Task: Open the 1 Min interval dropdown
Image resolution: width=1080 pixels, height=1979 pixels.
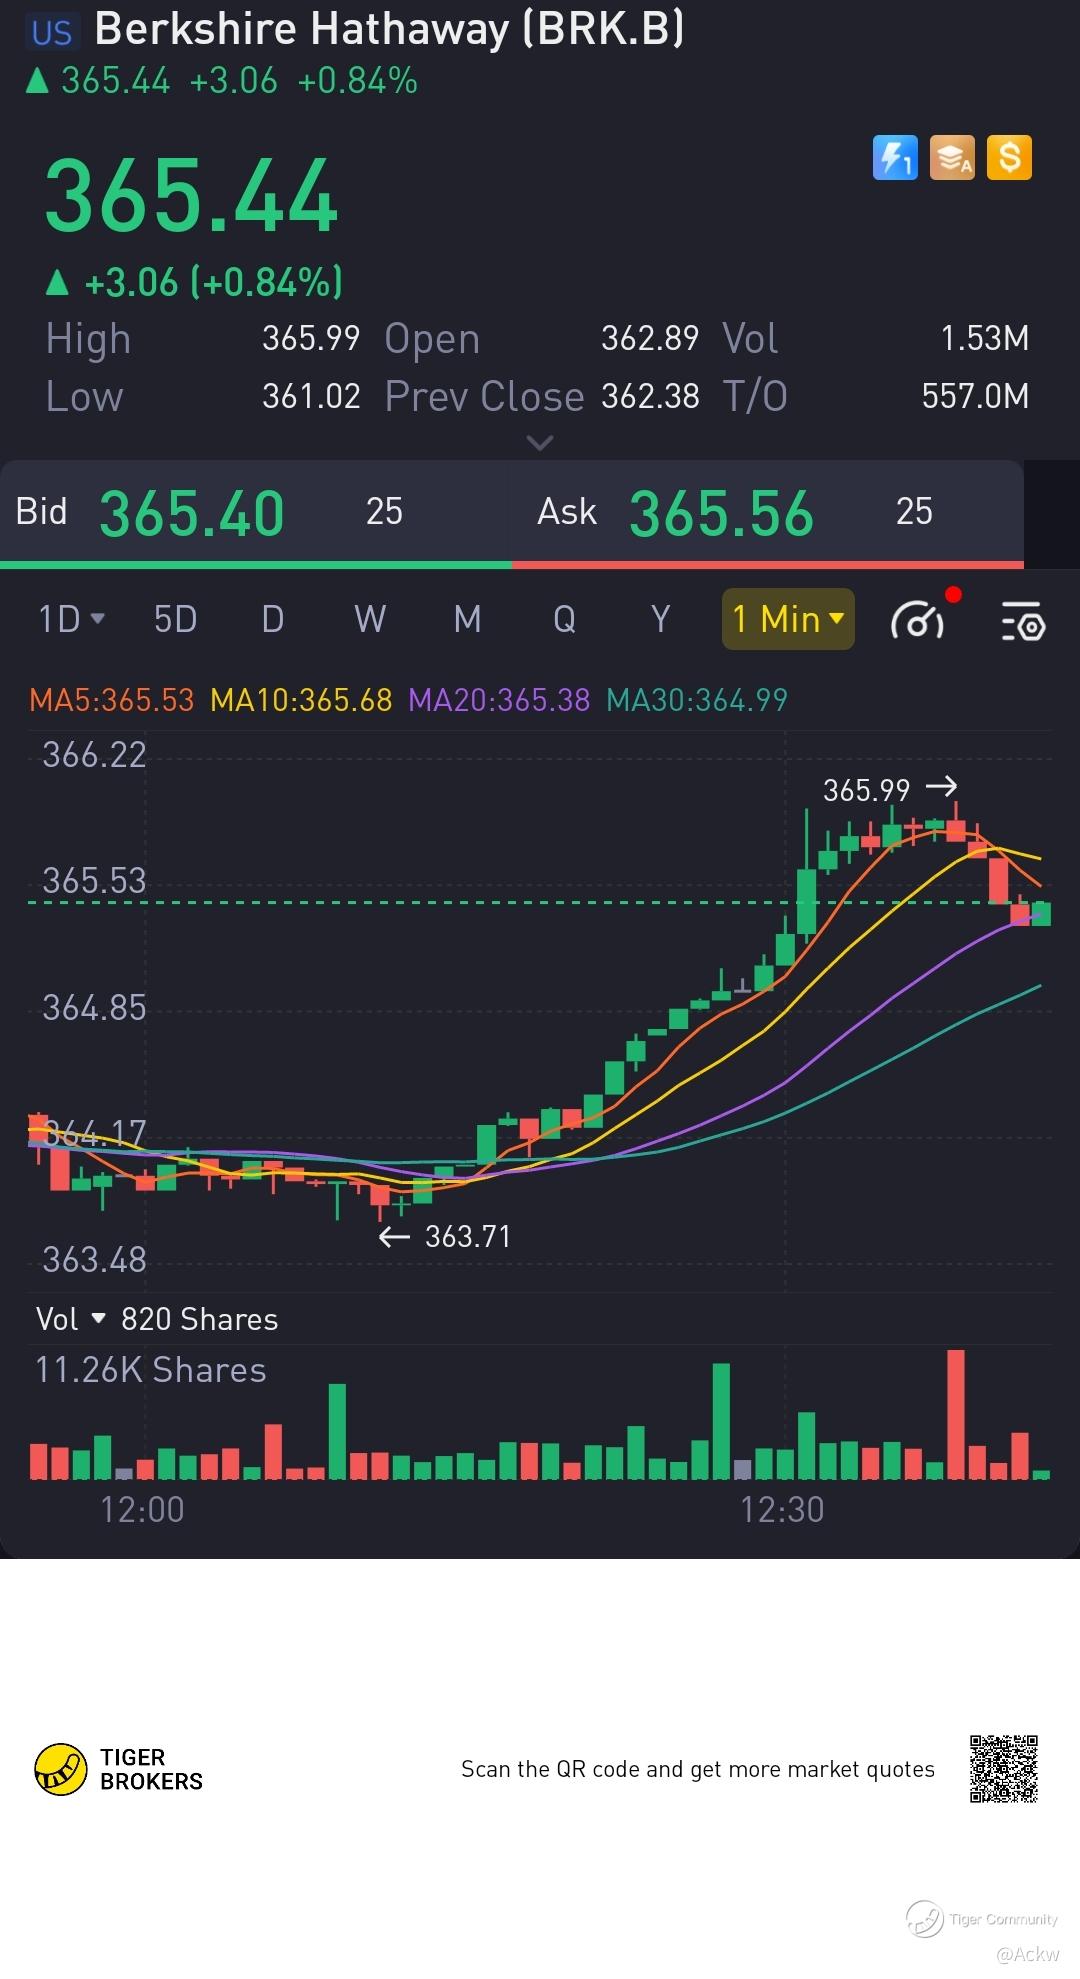Action: pos(788,619)
